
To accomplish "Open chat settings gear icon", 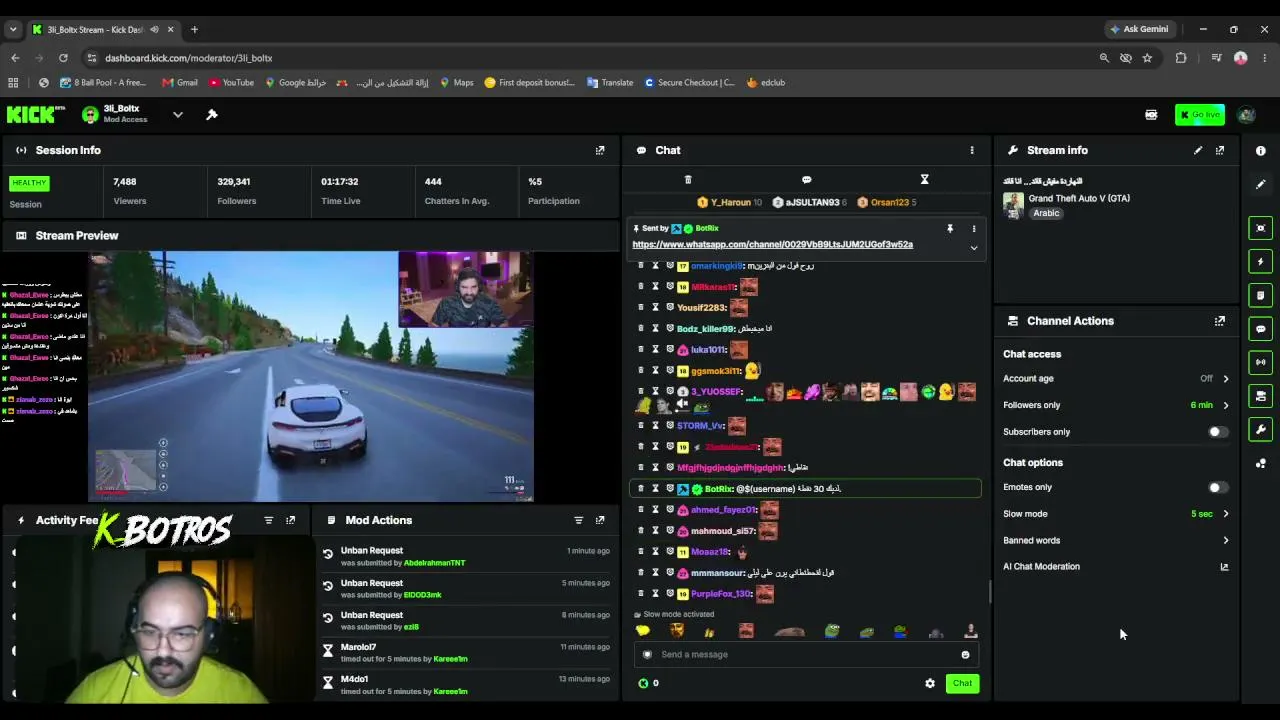I will click(930, 683).
